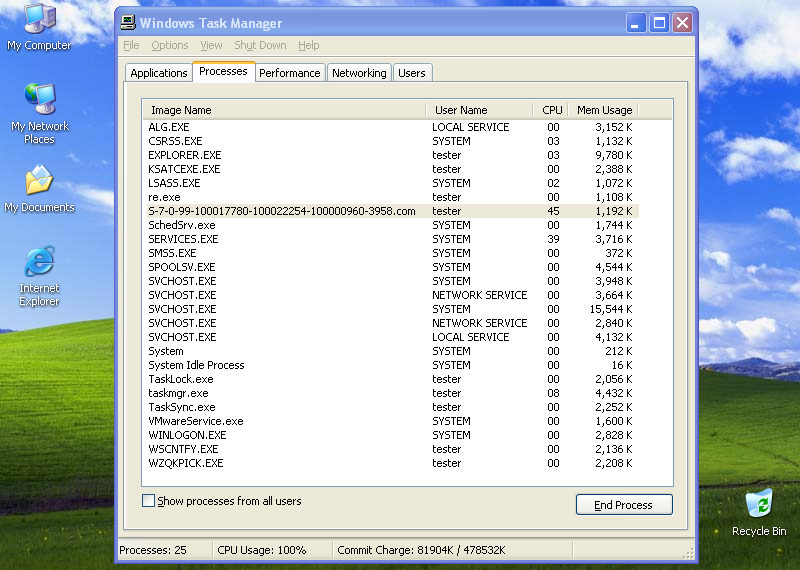Sort by Mem Usage column header

point(604,110)
